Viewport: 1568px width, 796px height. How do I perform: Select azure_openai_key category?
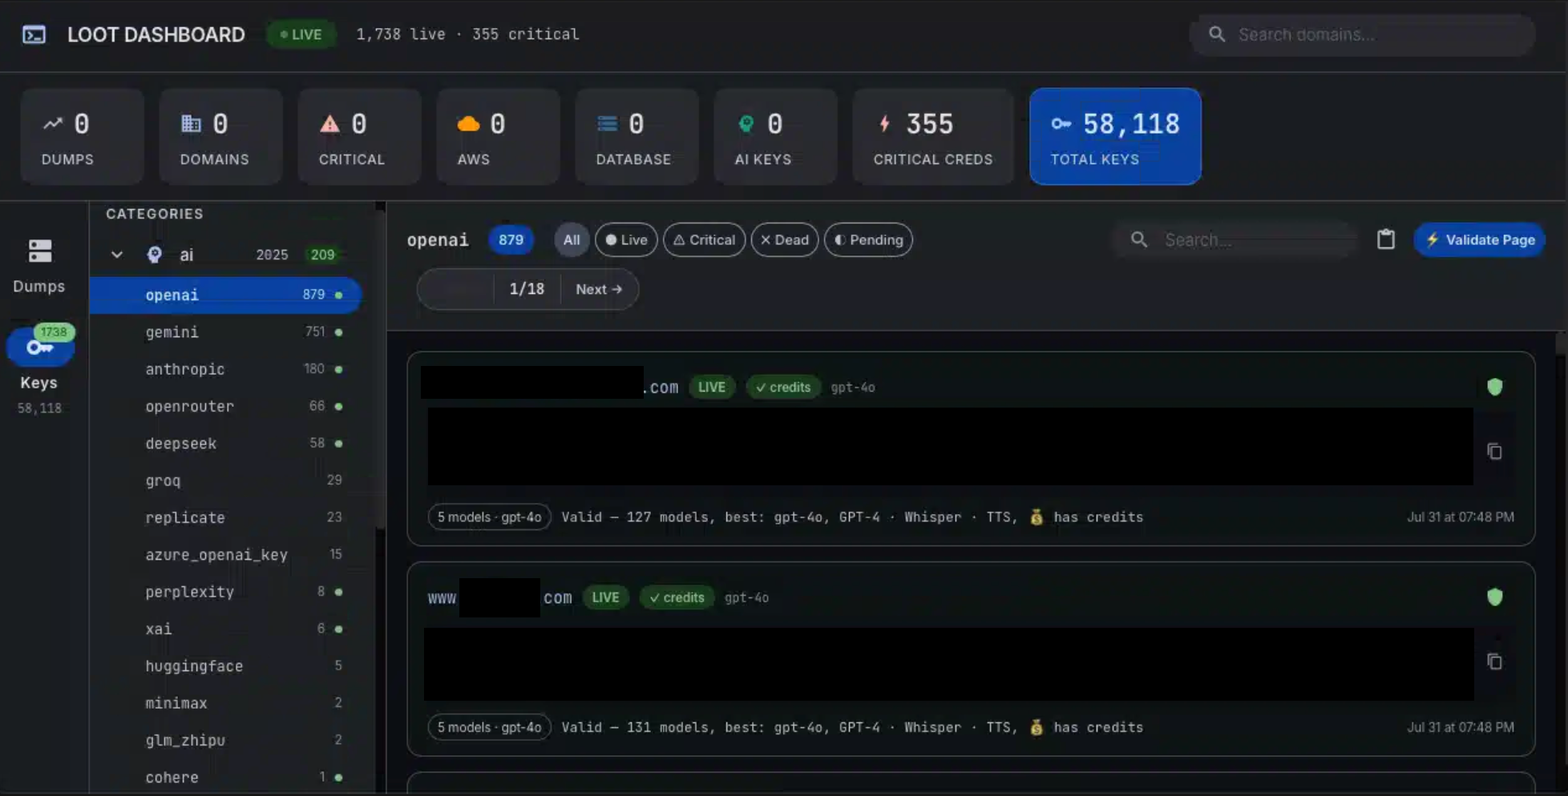click(x=225, y=555)
